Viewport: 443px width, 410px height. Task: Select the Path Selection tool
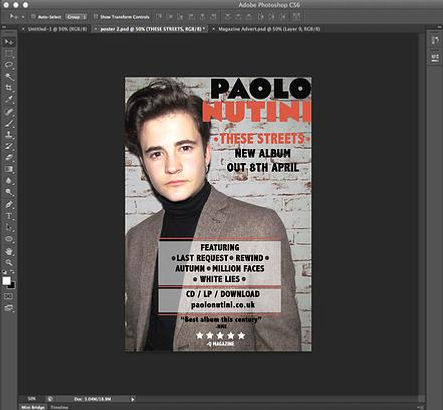click(9, 227)
